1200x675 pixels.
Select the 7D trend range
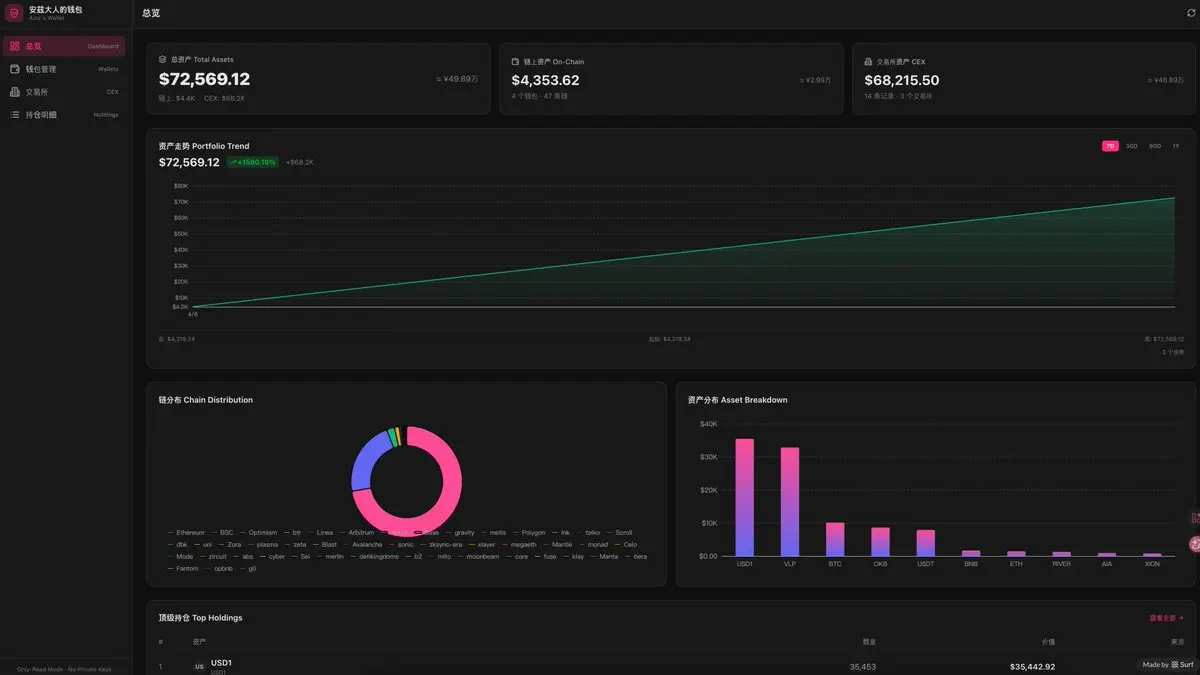(1110, 146)
